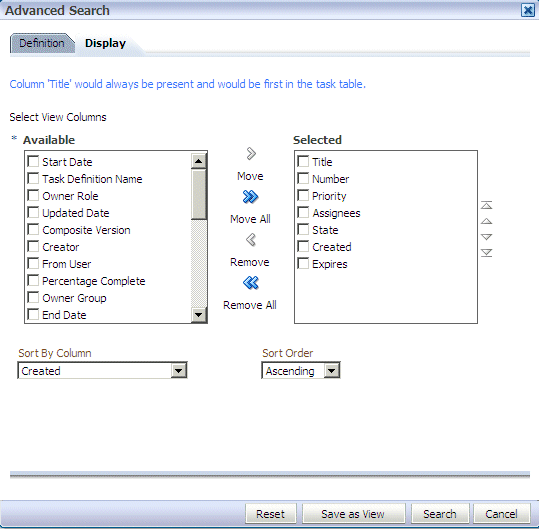This screenshot has width=539, height=529.
Task: Check the State checkbox
Action: click(303, 230)
